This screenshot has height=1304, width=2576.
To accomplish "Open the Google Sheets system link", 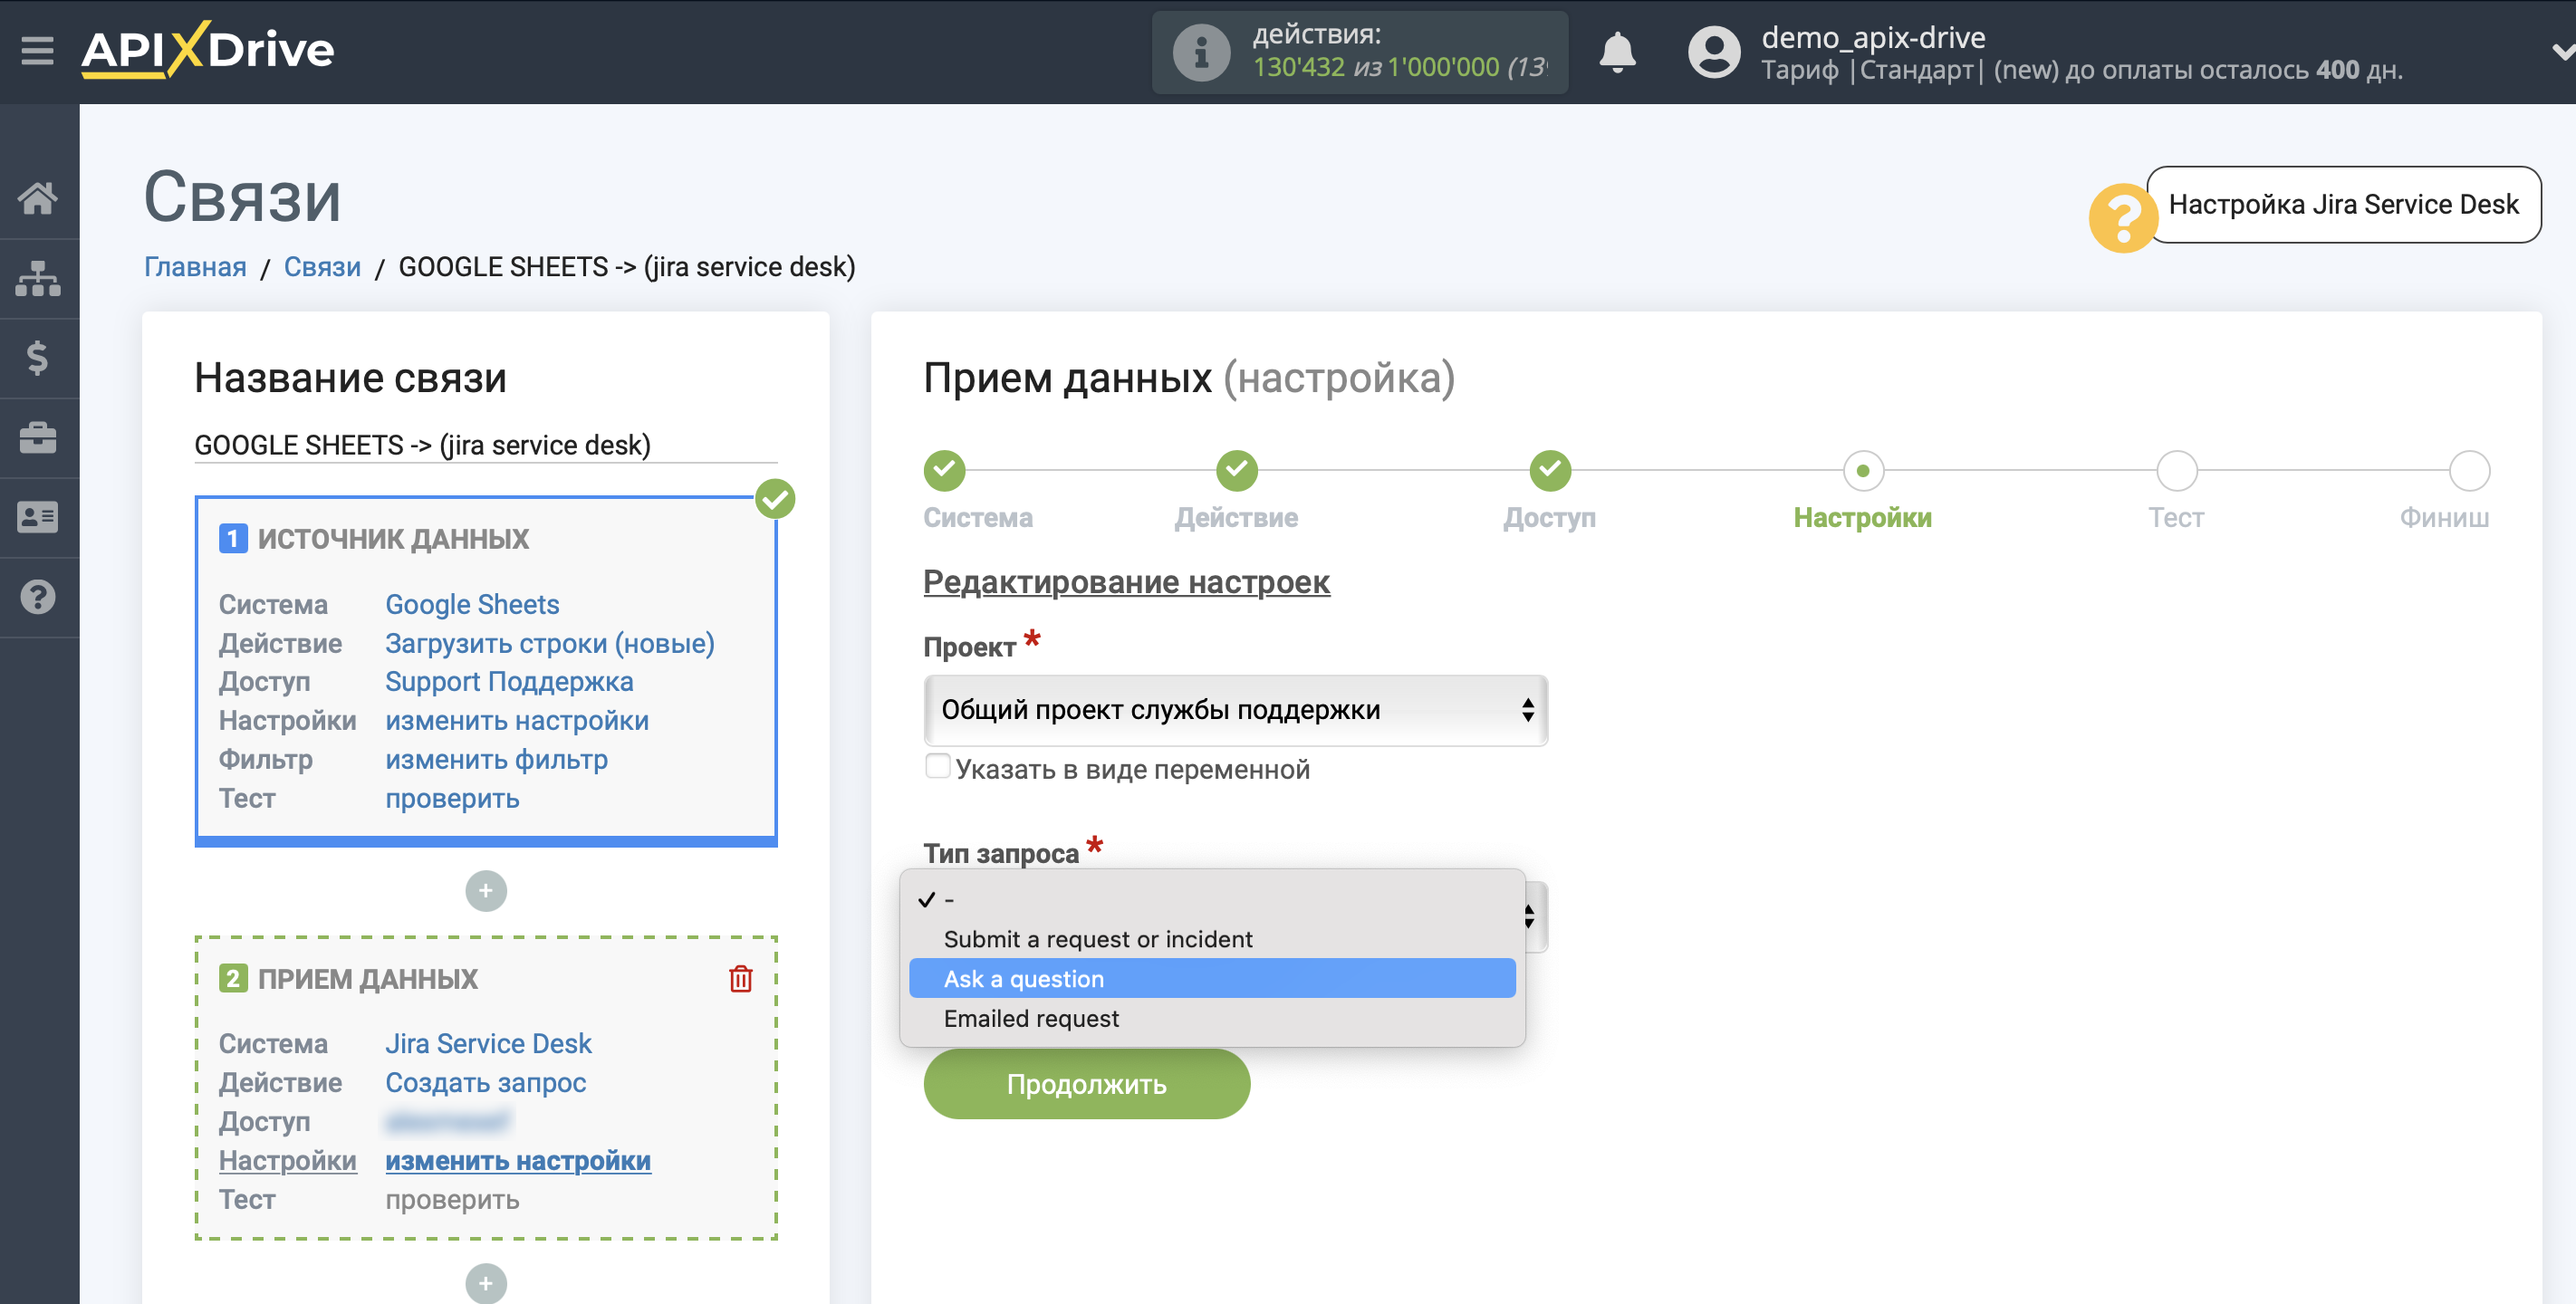I will coord(472,605).
